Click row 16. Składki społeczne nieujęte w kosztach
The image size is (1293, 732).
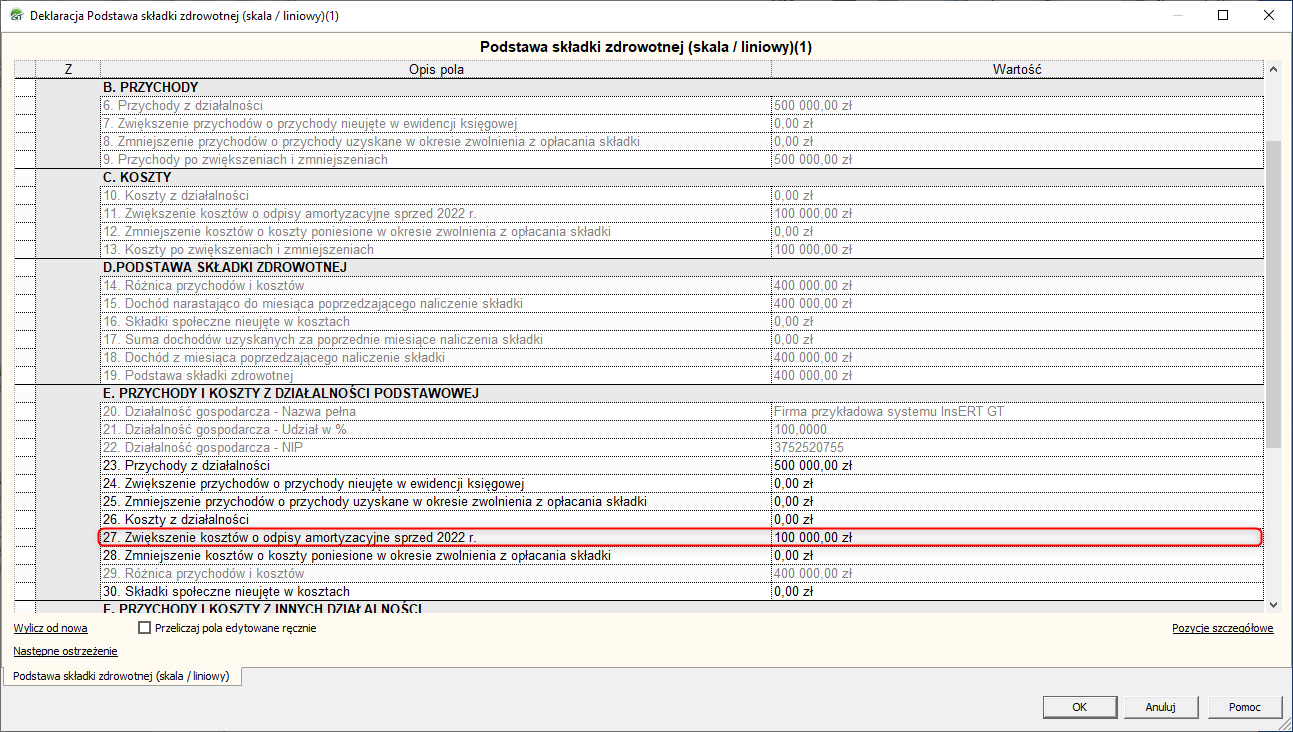[436, 321]
